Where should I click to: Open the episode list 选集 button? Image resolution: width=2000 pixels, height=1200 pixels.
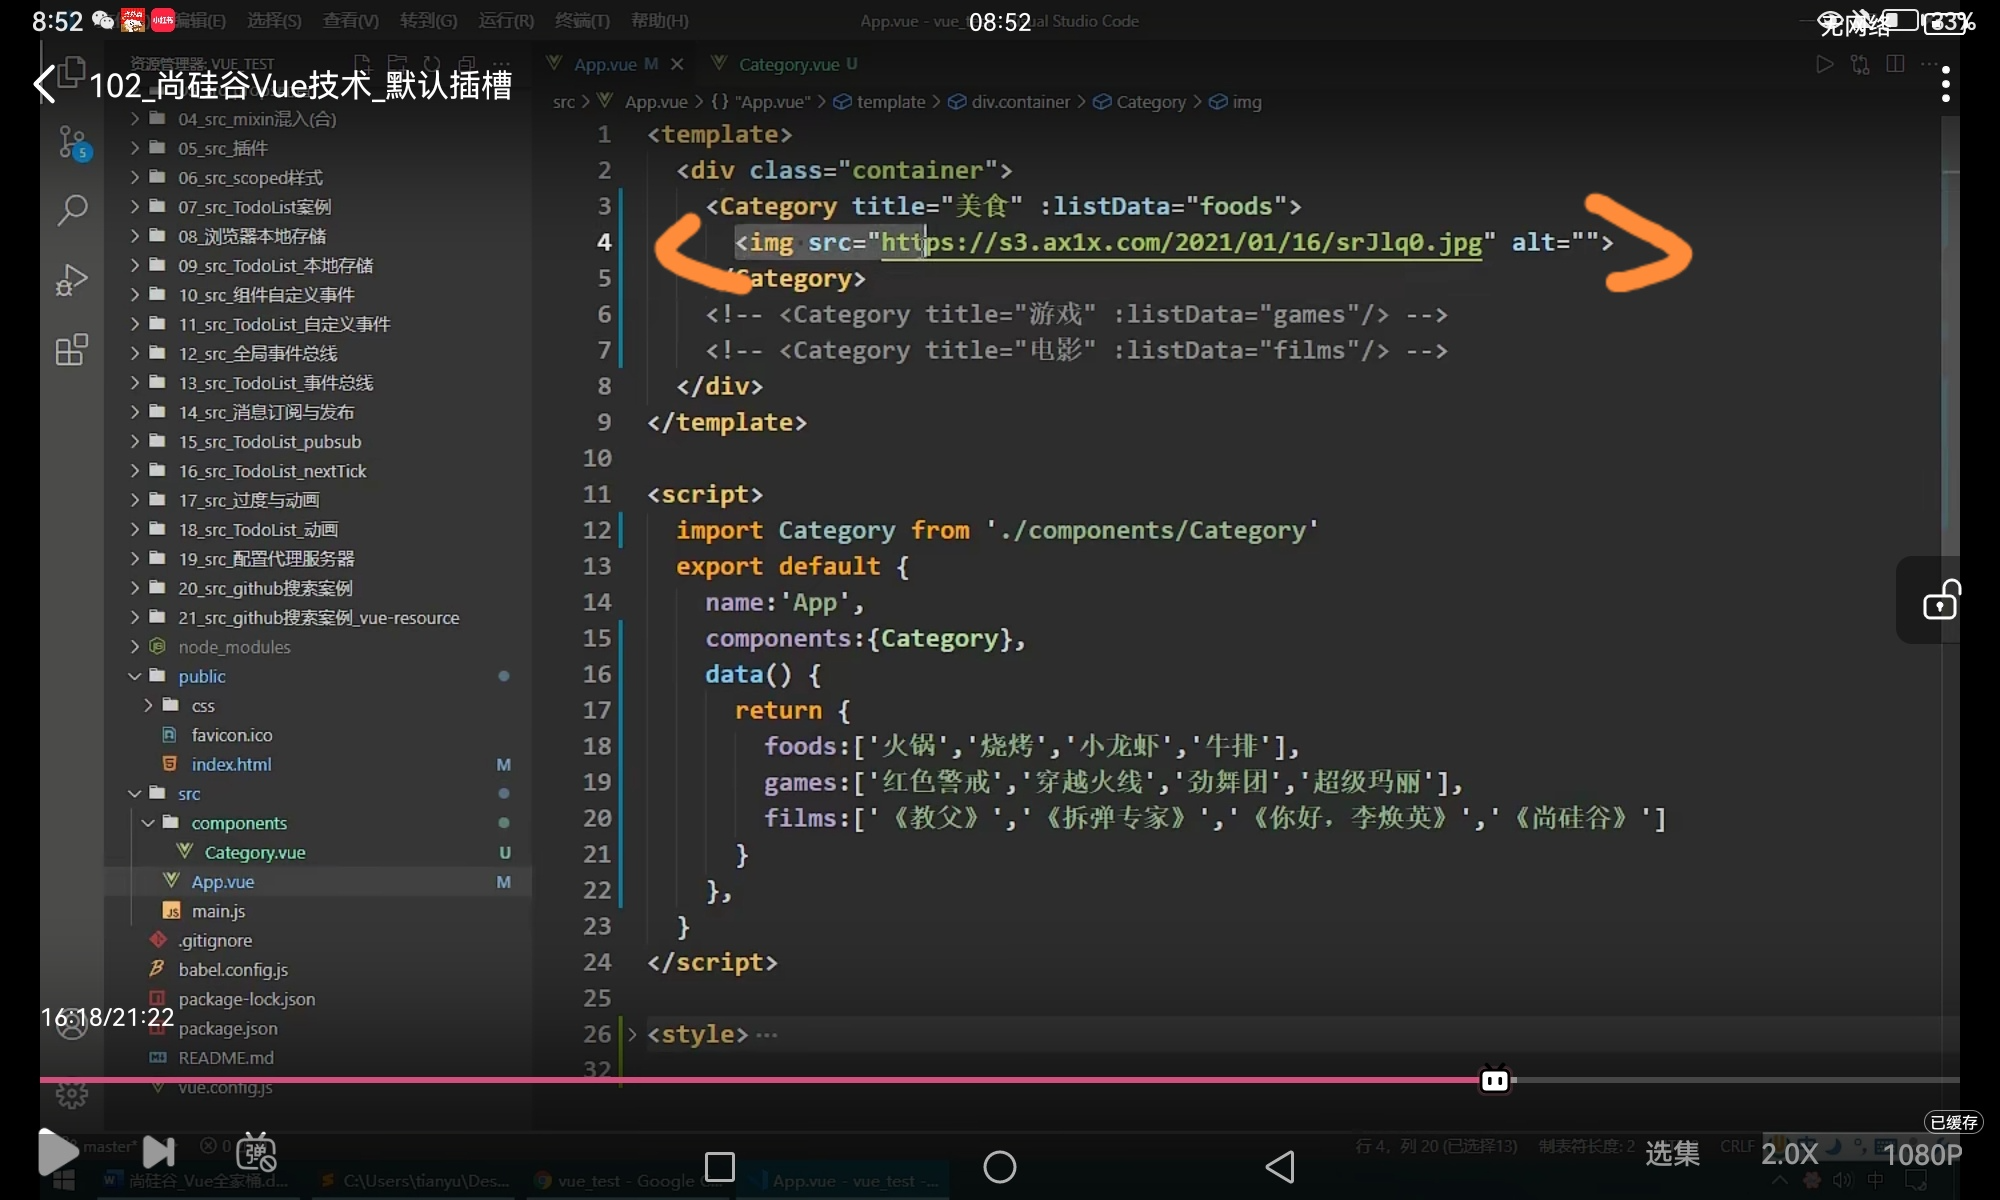click(1672, 1154)
